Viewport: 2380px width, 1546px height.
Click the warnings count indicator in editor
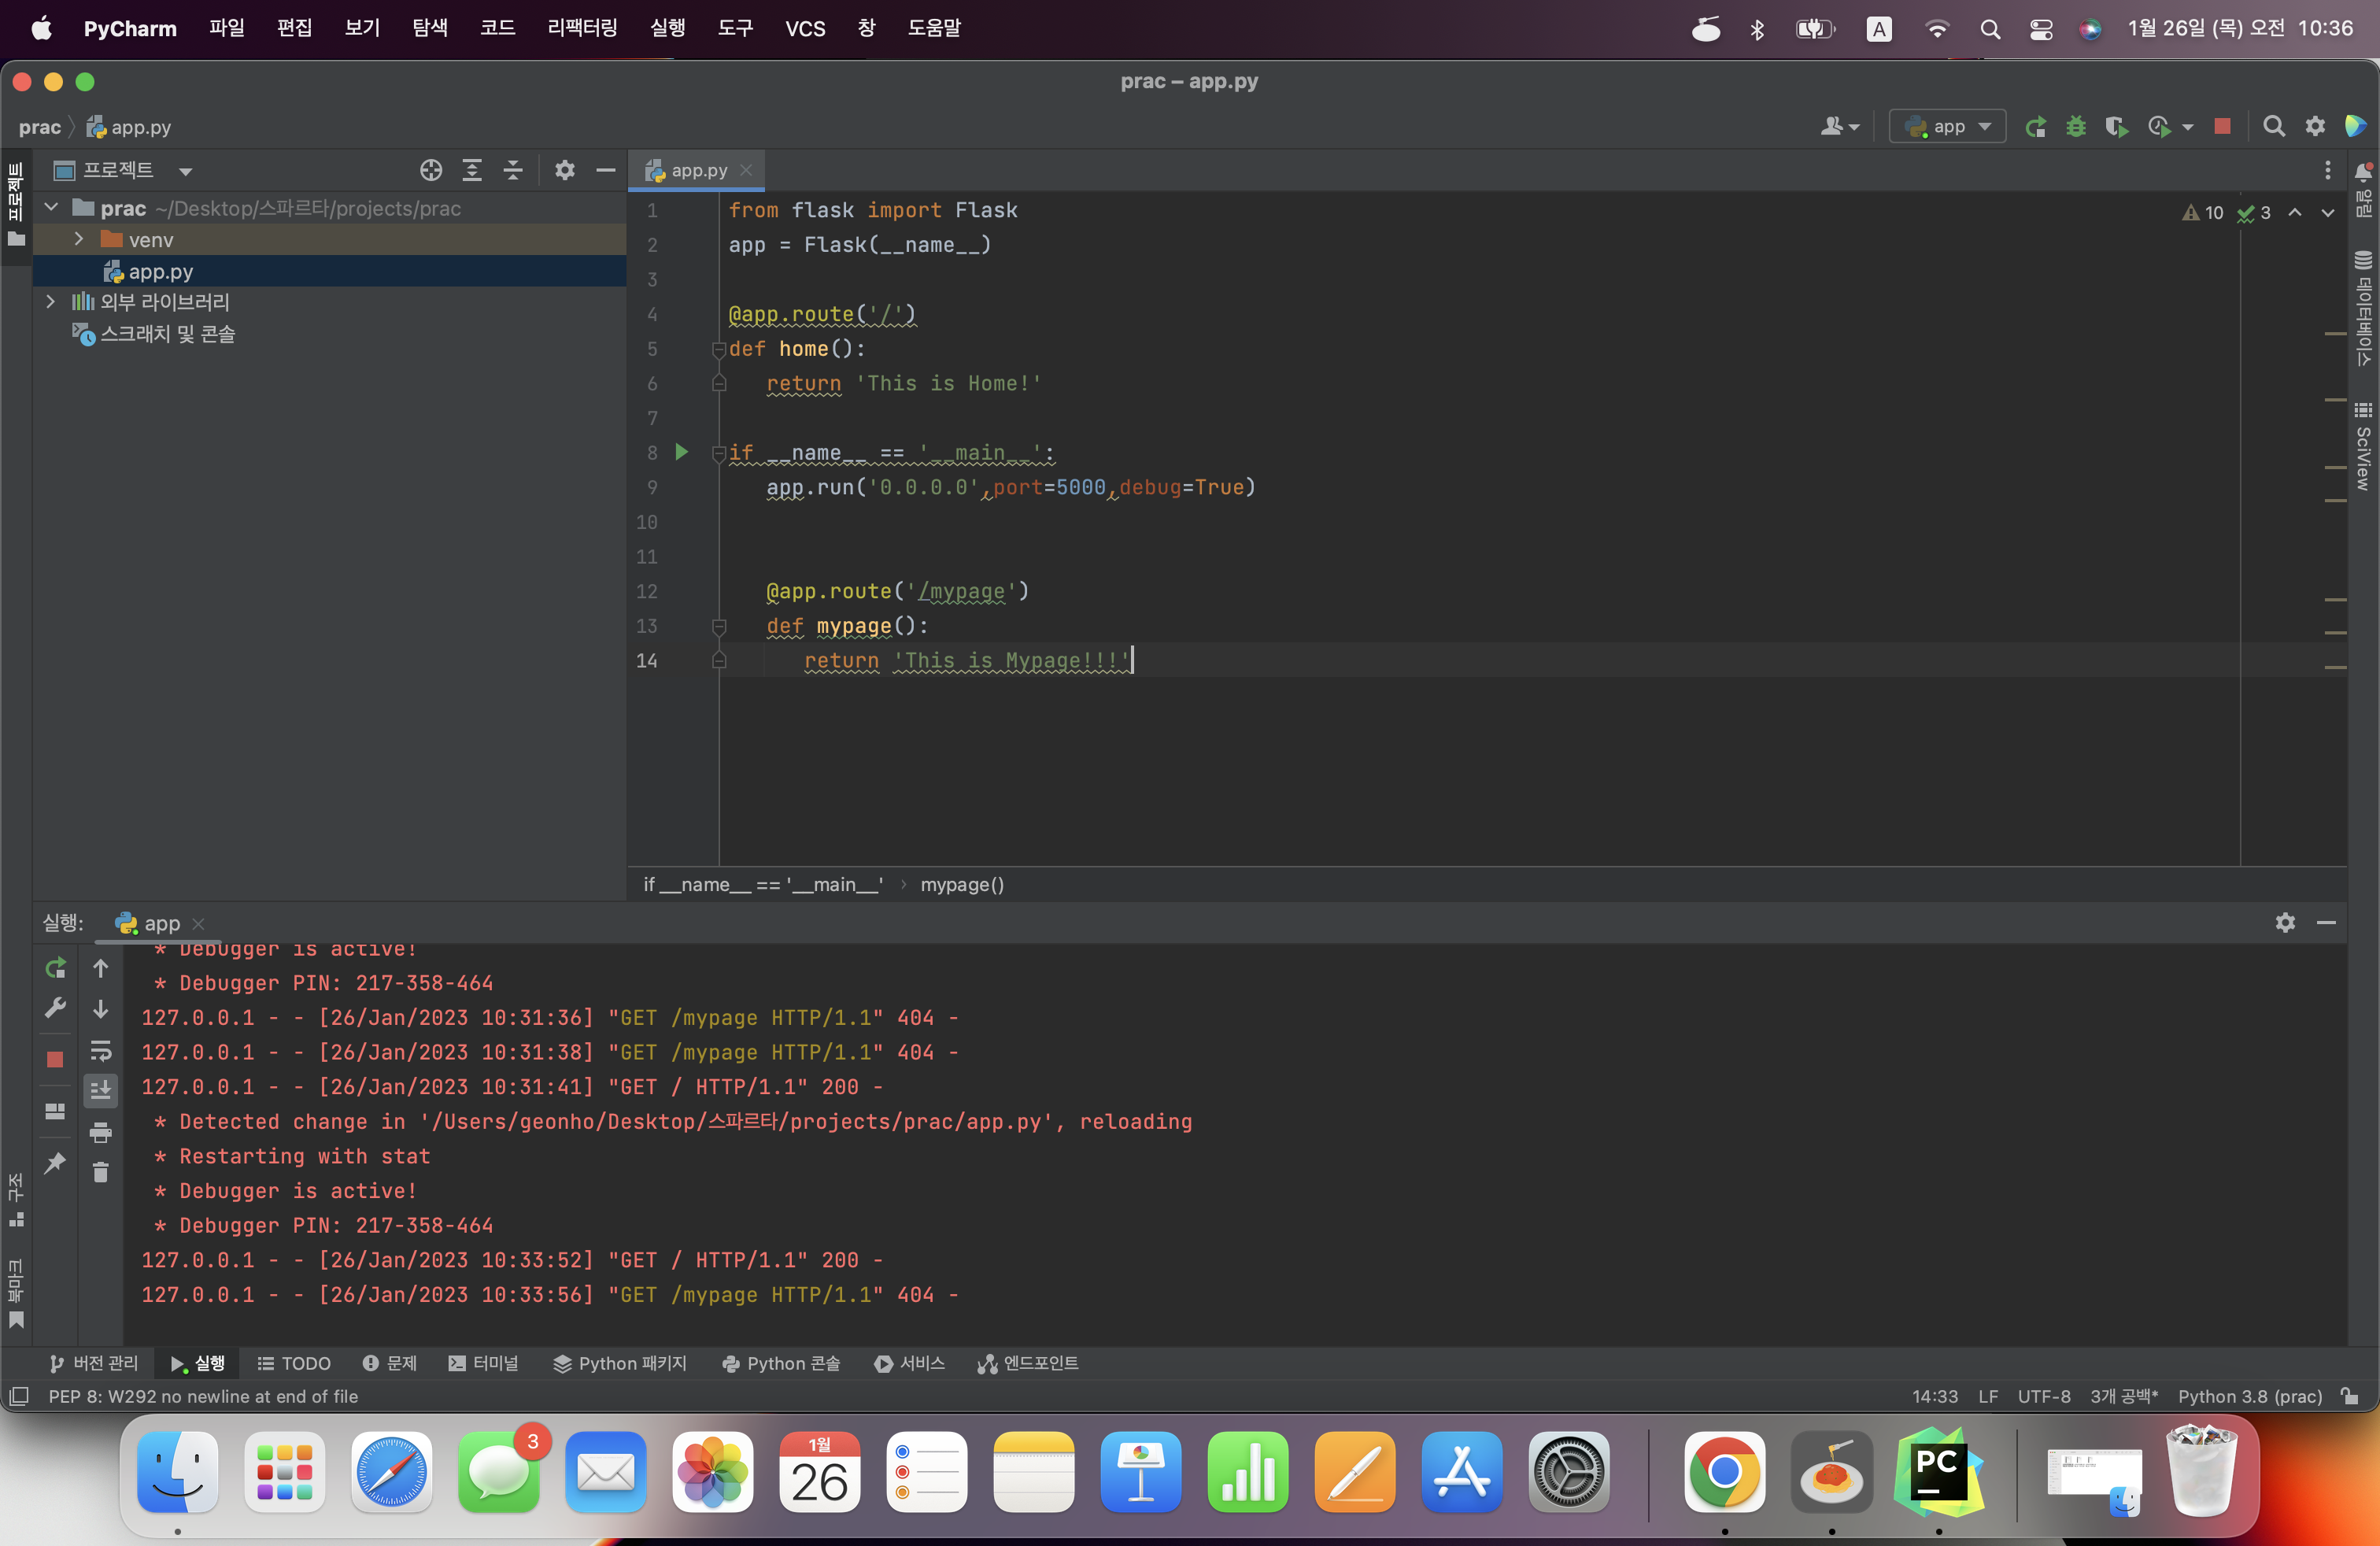point(2203,212)
